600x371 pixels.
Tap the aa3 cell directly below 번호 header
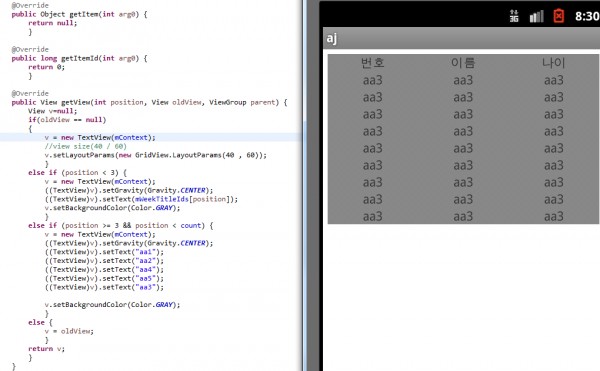pyautogui.click(x=373, y=80)
